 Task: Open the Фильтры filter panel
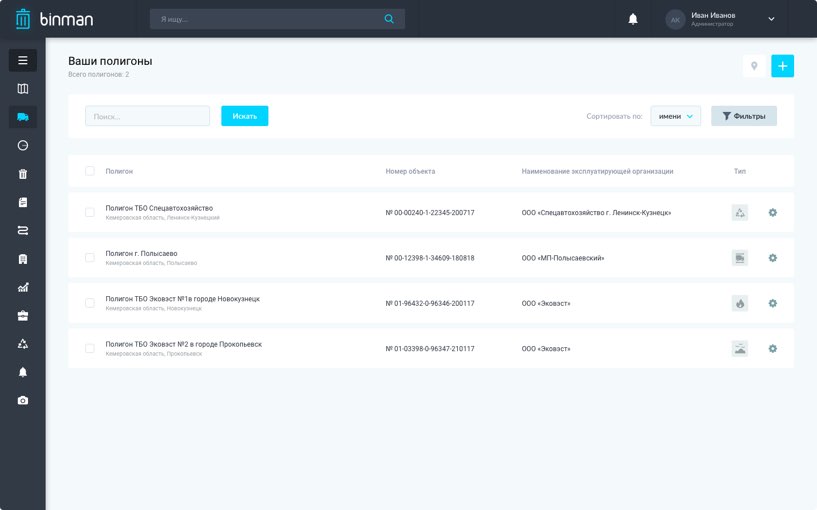tap(743, 116)
